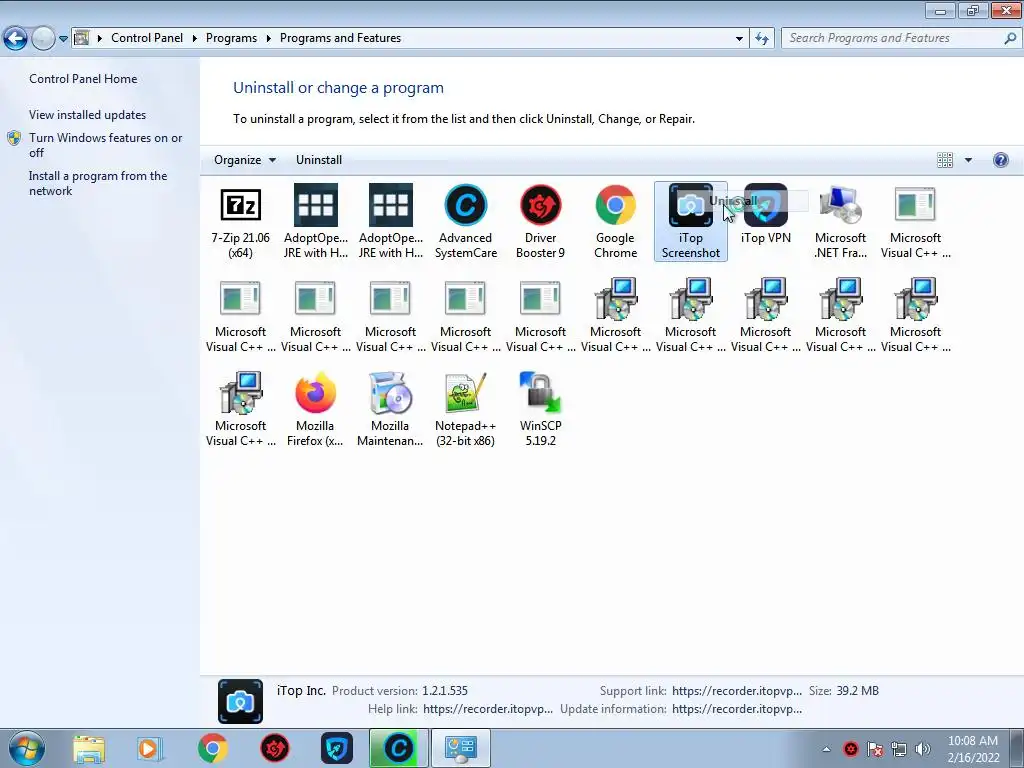The width and height of the screenshot is (1024, 768).
Task: Switch to Advanced SystemCare taskbar button
Action: click(x=399, y=748)
